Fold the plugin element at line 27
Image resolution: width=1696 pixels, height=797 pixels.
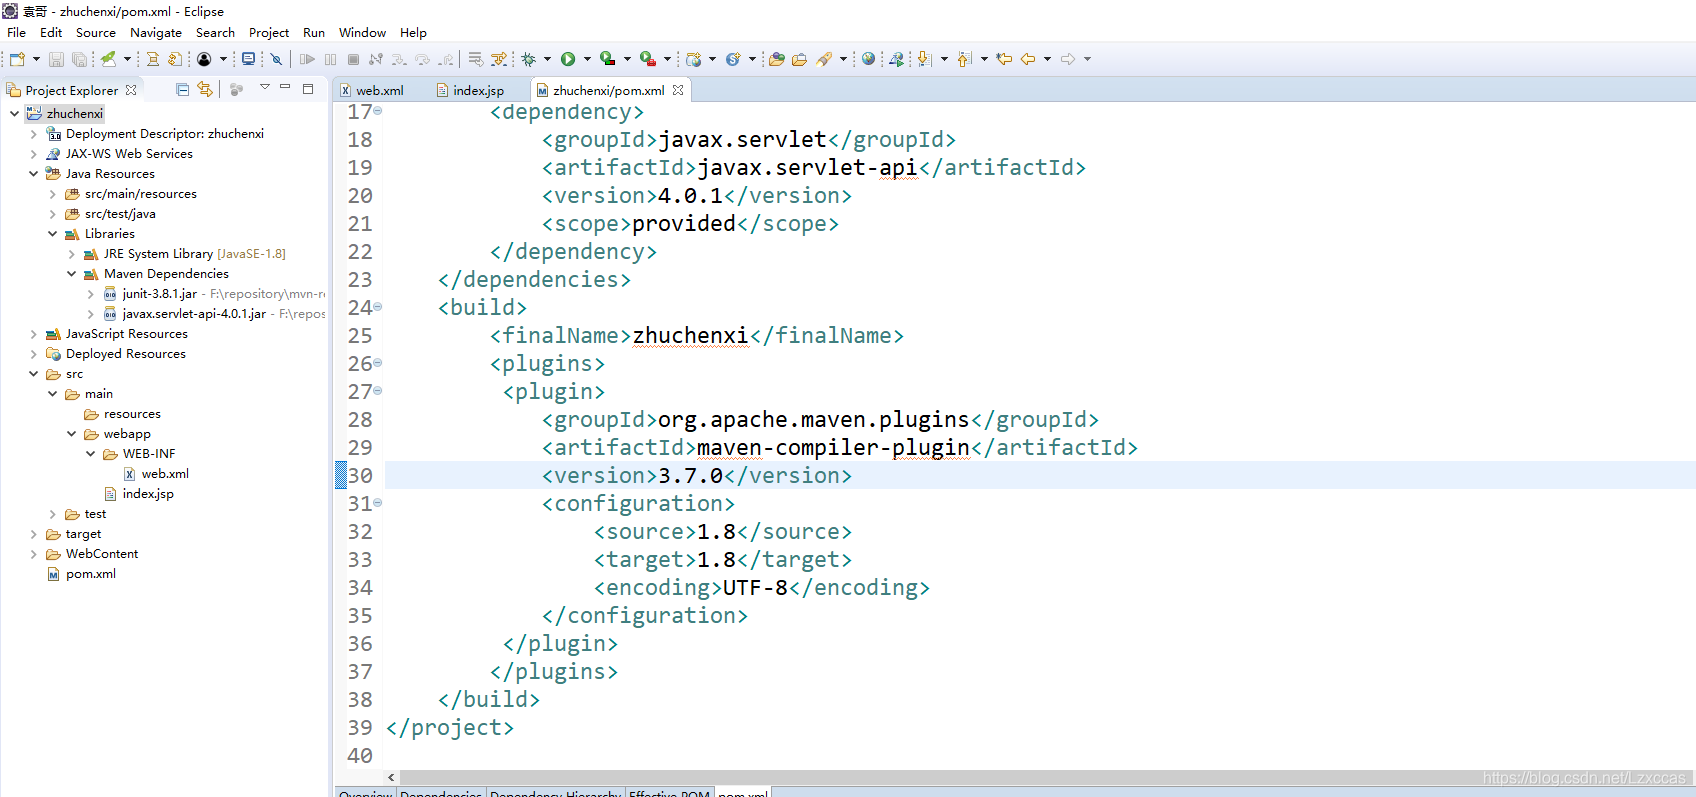click(x=378, y=391)
